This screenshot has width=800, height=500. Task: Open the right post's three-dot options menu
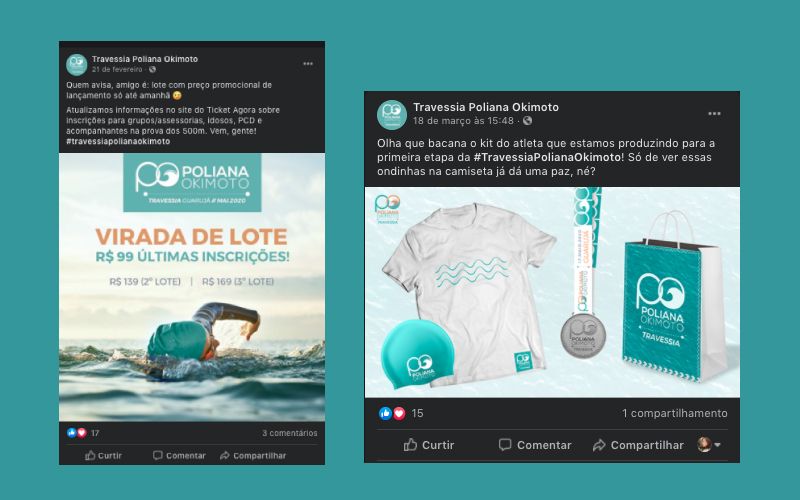pyautogui.click(x=714, y=113)
